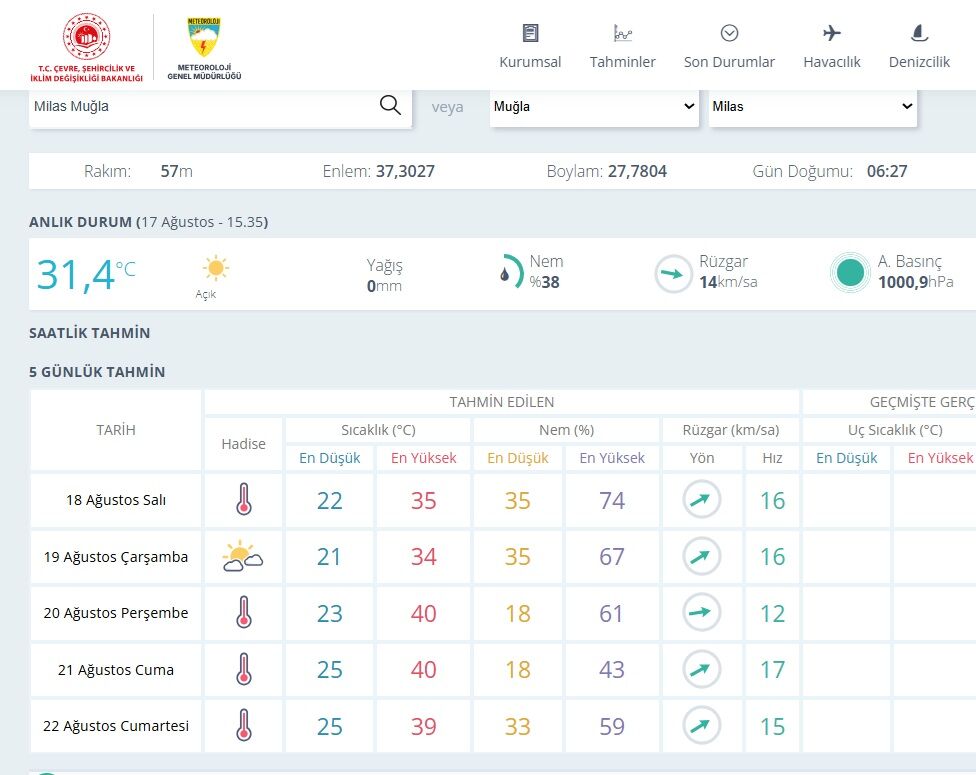Click the Denizcilik sailboat icon

click(919, 33)
